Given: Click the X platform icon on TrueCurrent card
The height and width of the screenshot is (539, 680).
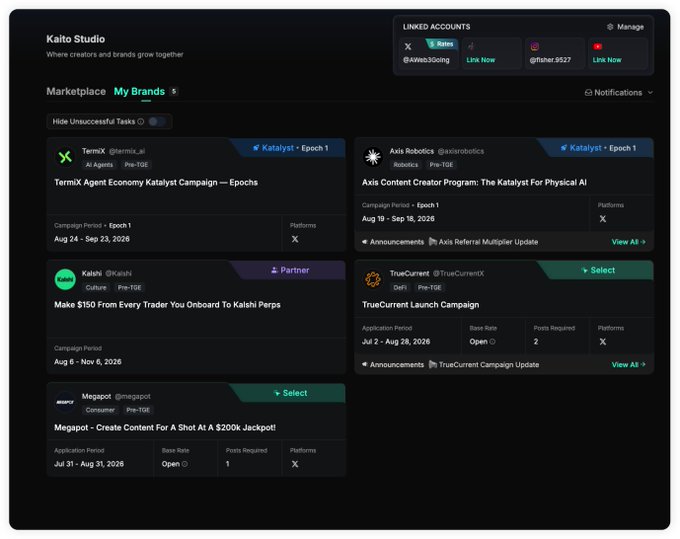Looking at the screenshot, I should (603, 342).
